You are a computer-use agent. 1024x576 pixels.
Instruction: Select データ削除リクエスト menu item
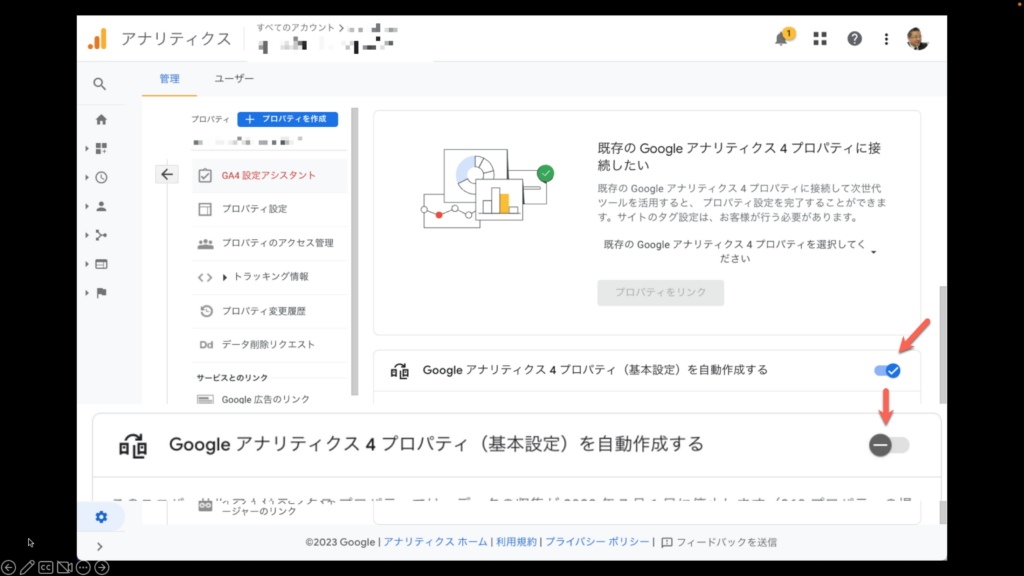tap(269, 345)
